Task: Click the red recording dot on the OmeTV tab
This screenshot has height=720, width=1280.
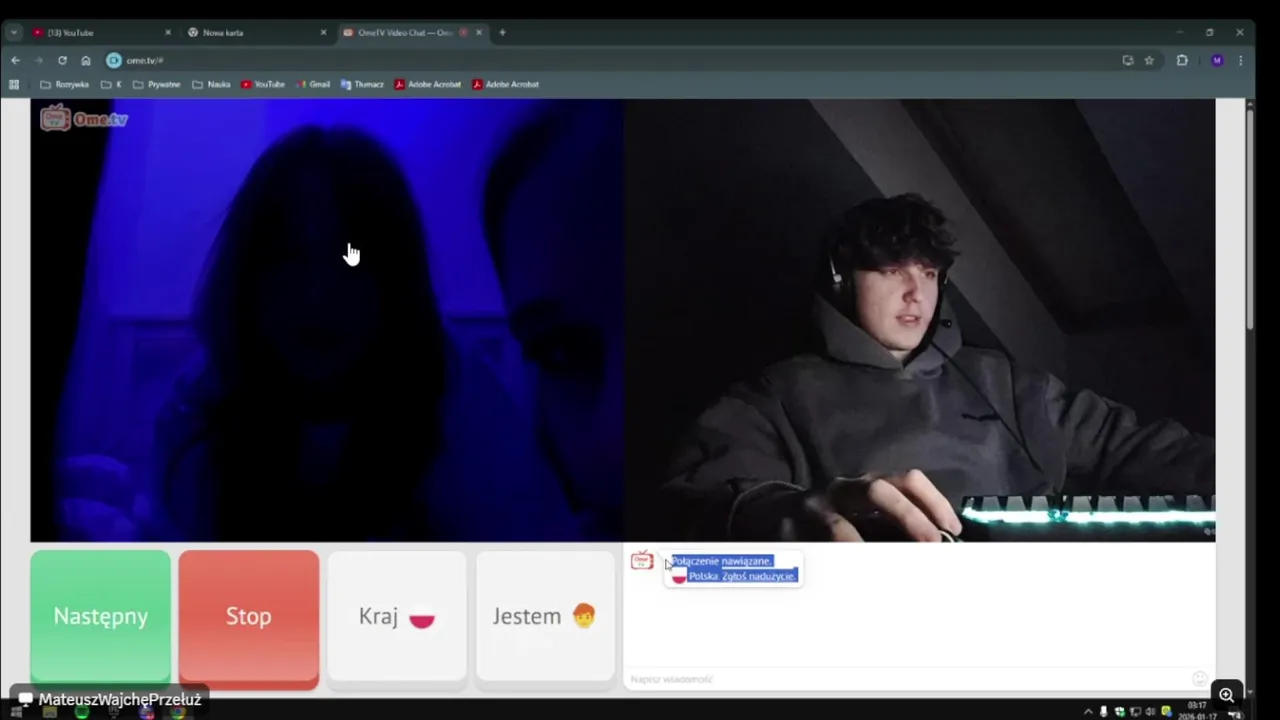Action: point(463,32)
